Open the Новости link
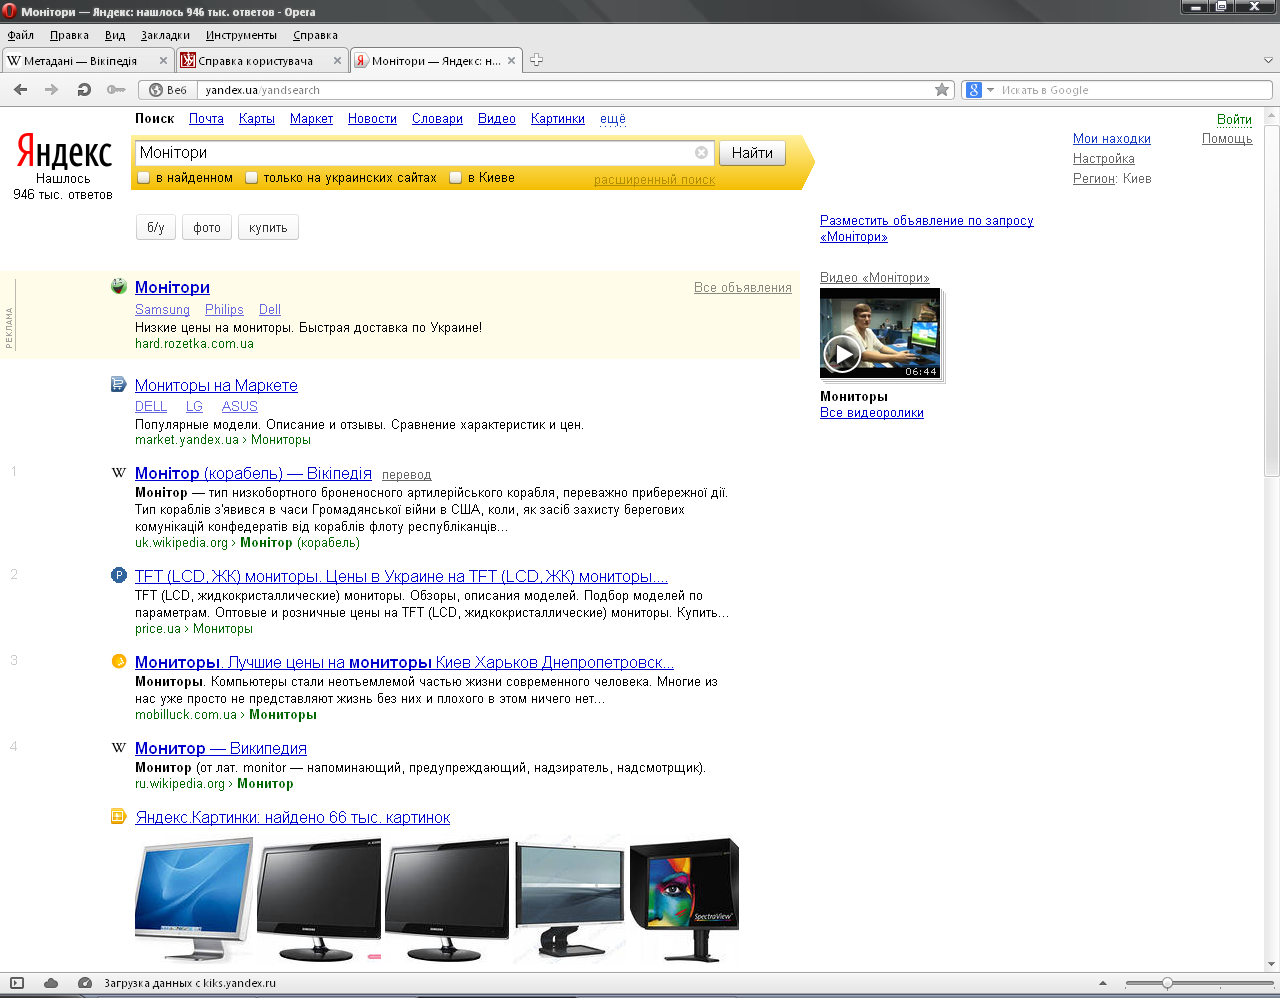Screen dimensions: 1280x998 pos(372,119)
